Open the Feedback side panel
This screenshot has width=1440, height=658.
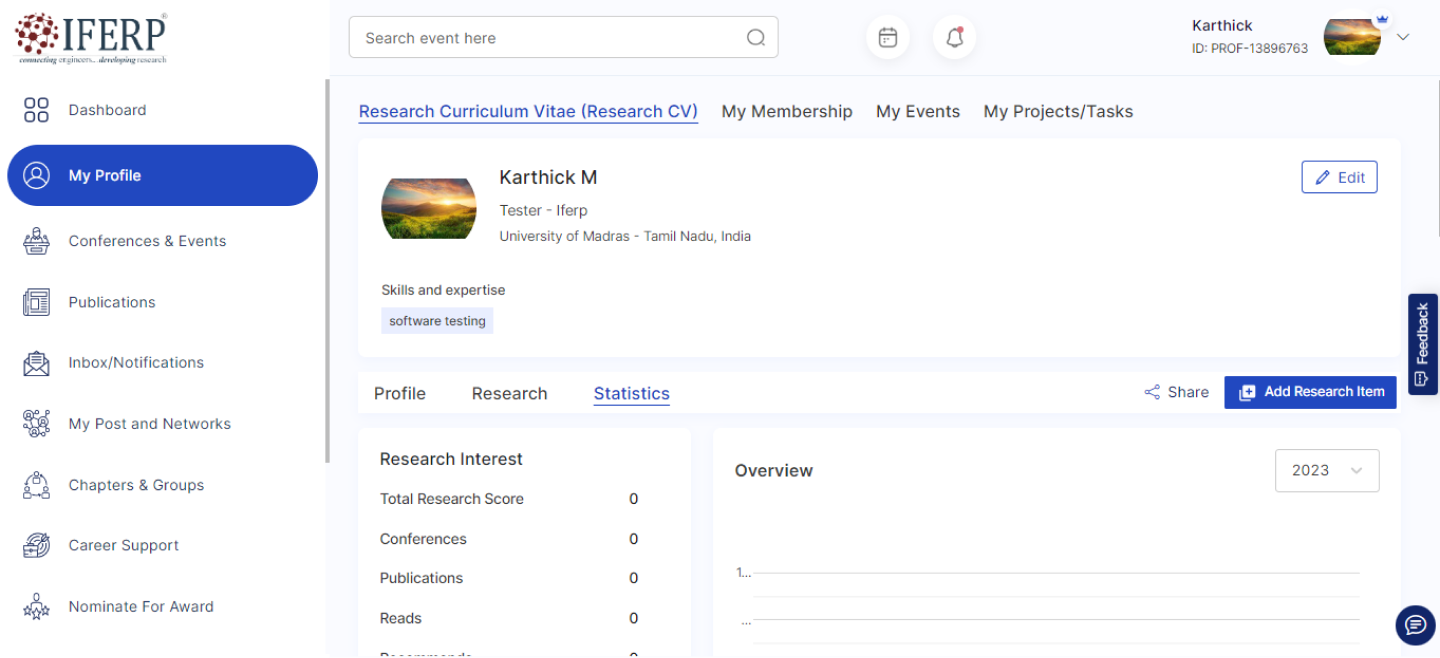[x=1422, y=344]
